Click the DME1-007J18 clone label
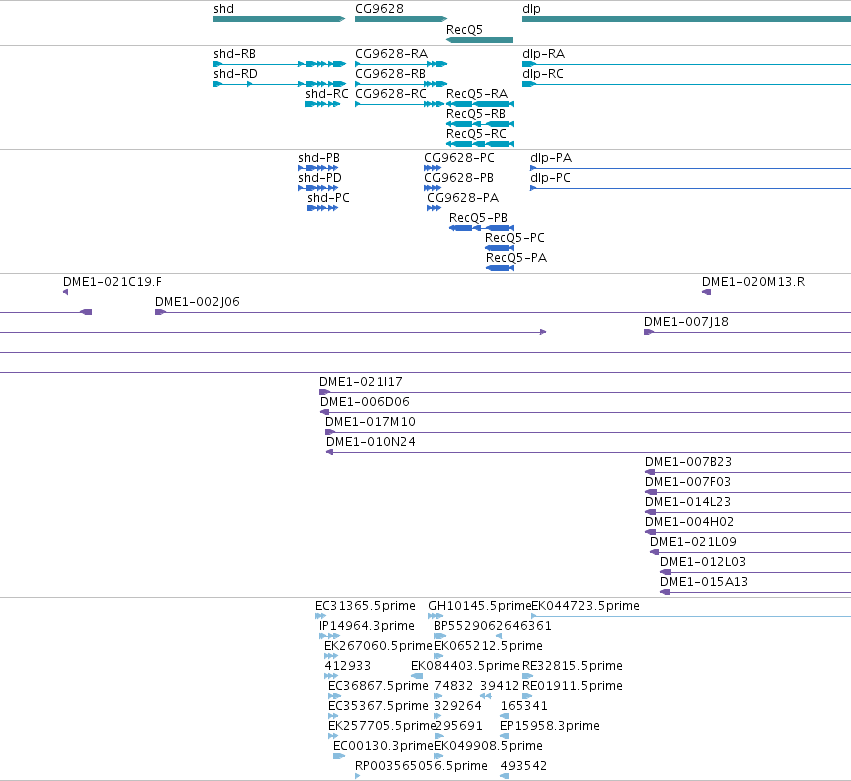 [687, 322]
